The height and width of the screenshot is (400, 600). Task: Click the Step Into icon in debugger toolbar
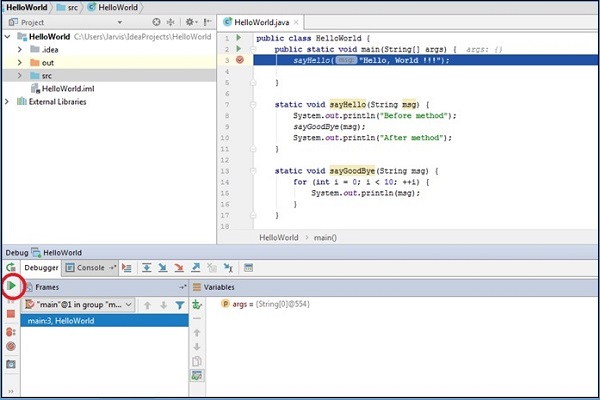163,268
